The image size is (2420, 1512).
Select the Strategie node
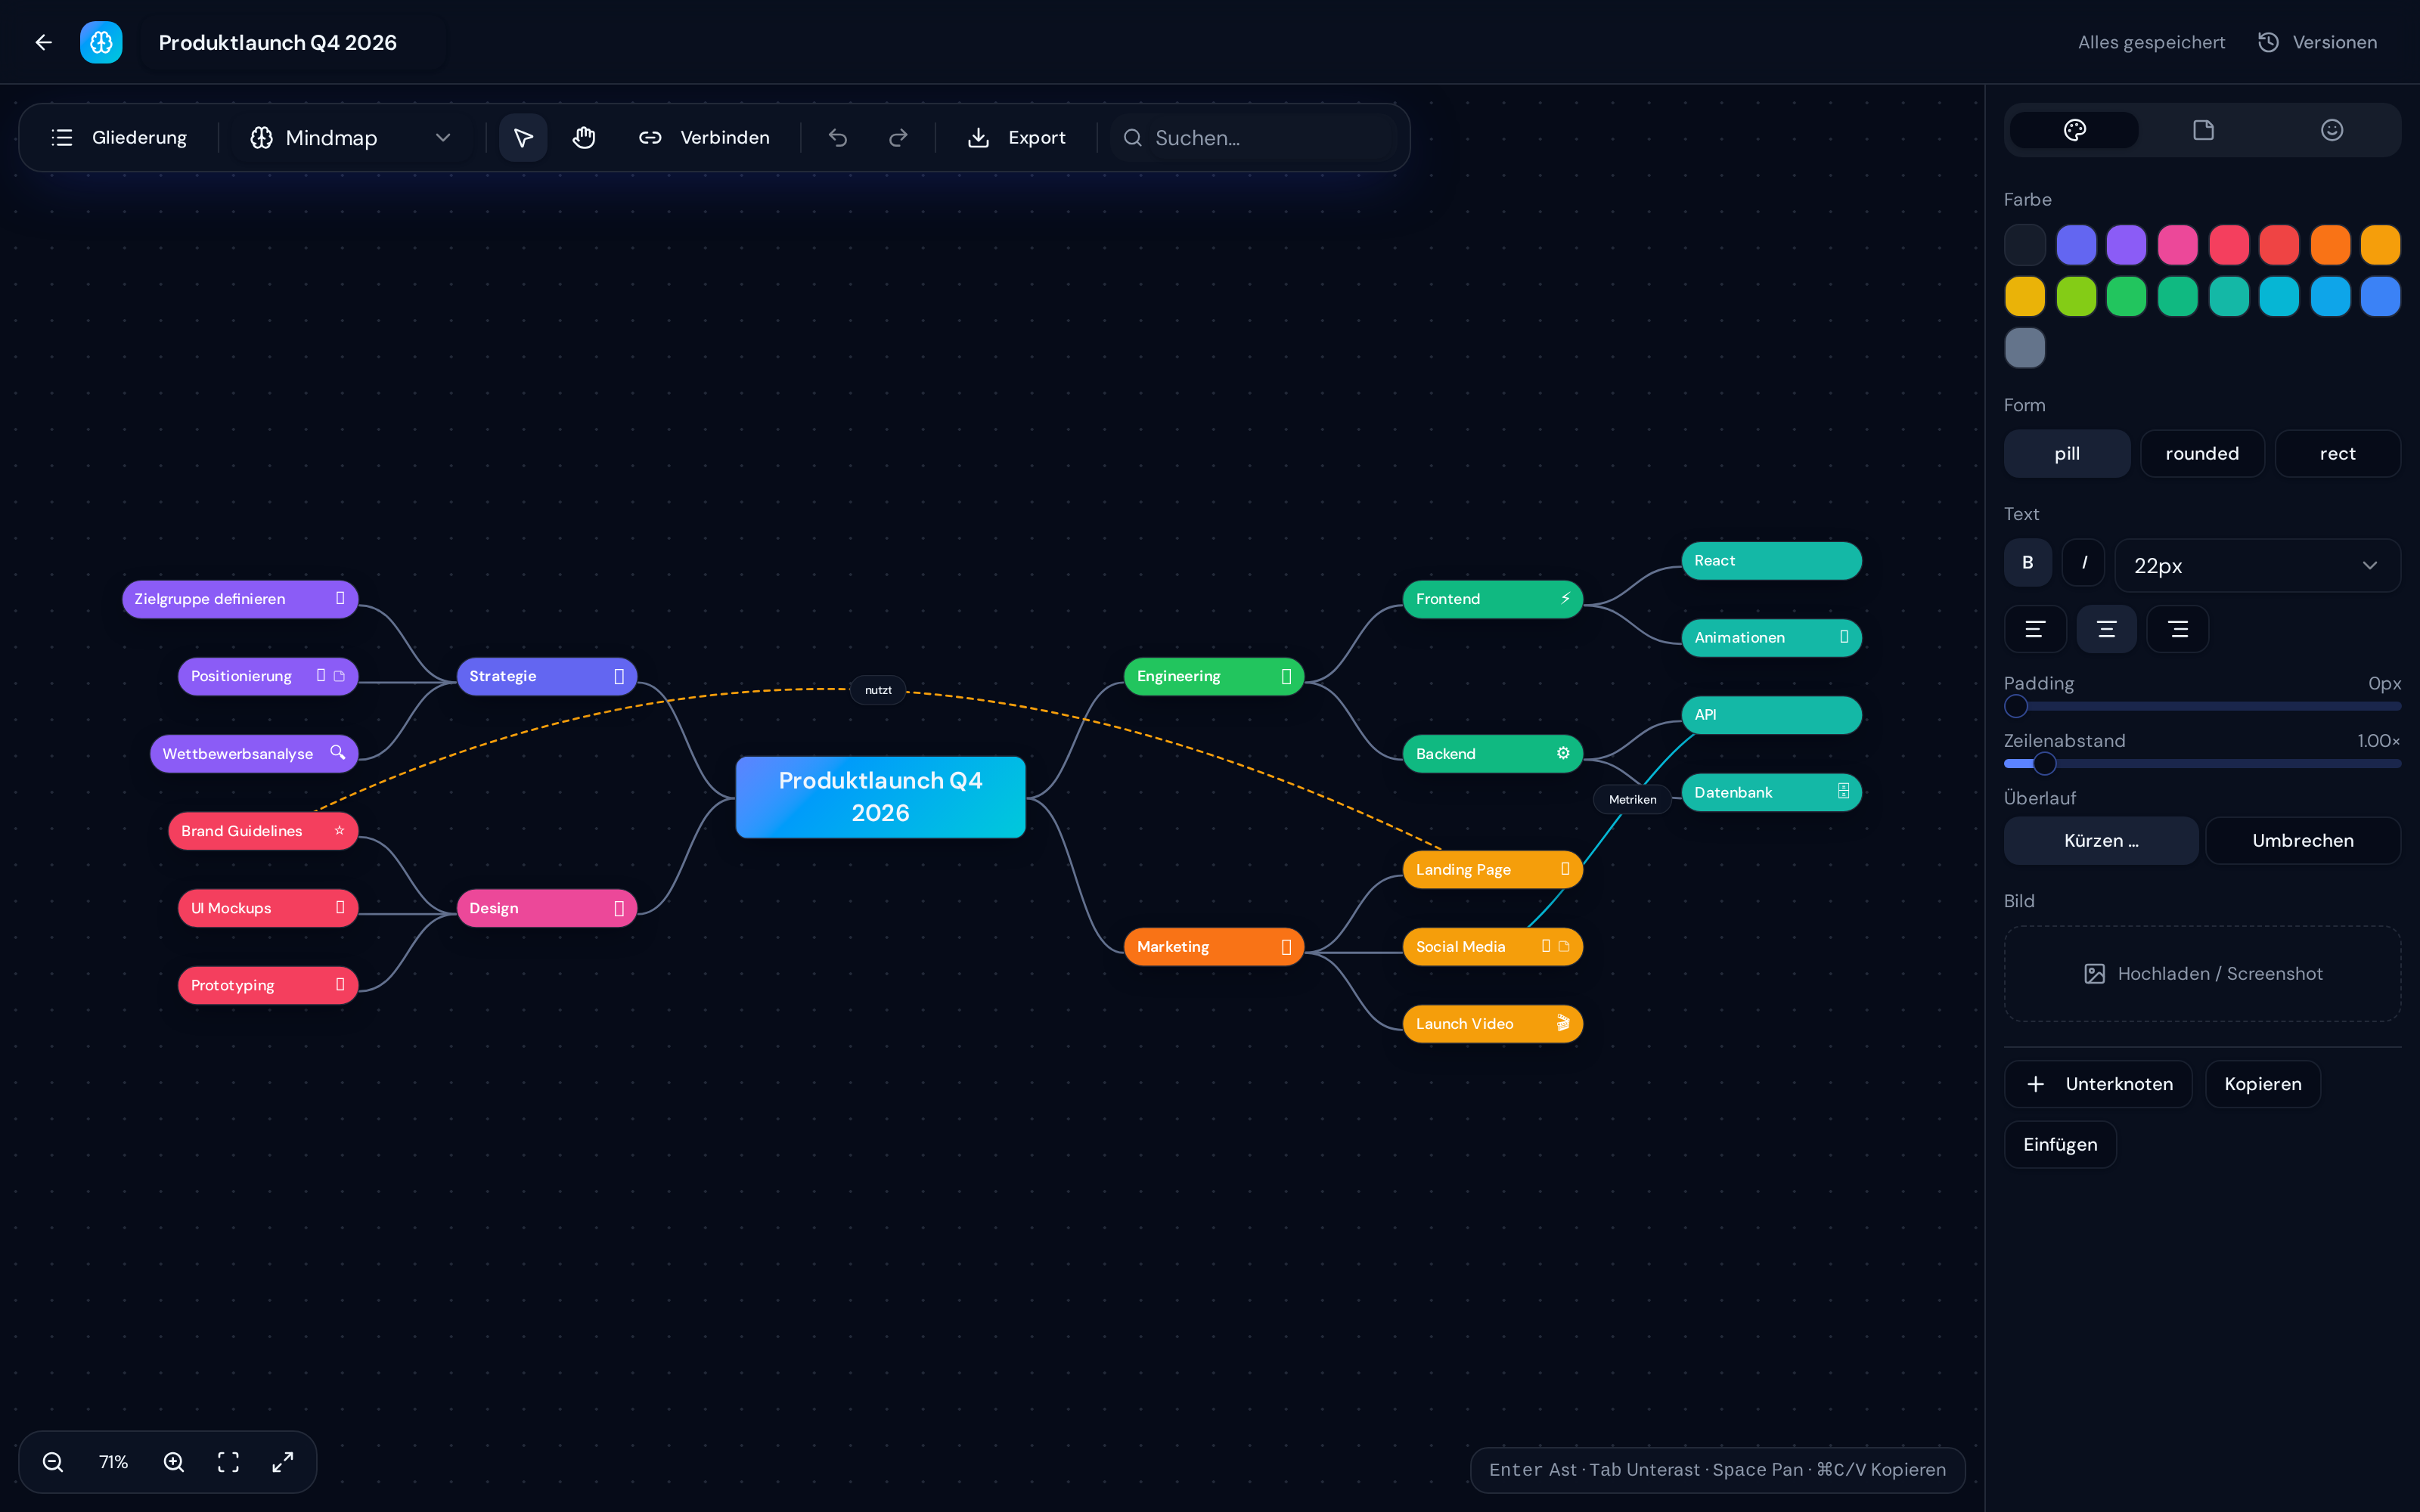(x=546, y=676)
